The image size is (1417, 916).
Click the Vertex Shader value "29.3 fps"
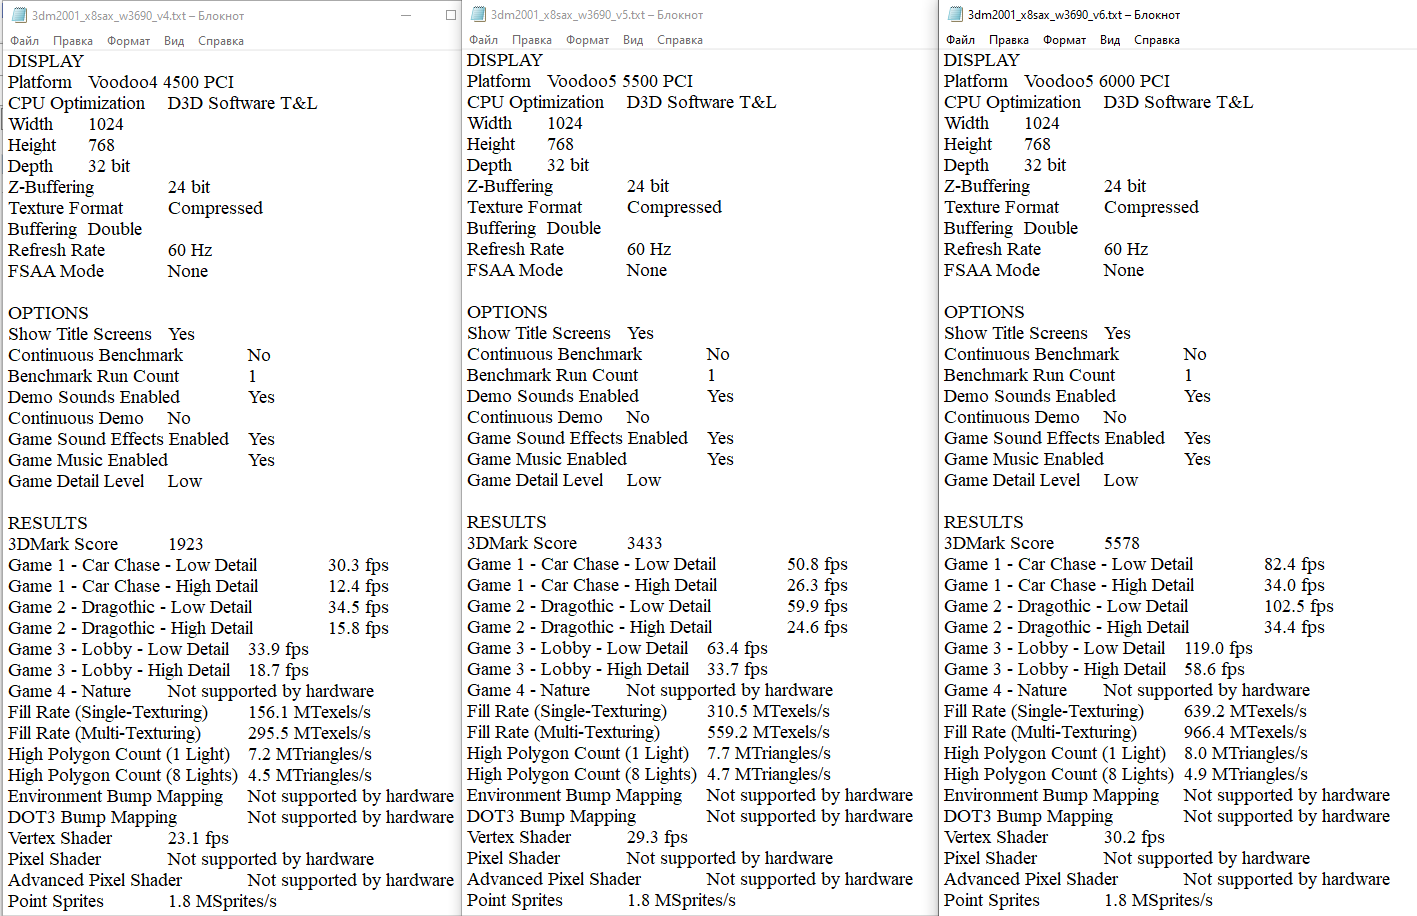tap(657, 837)
